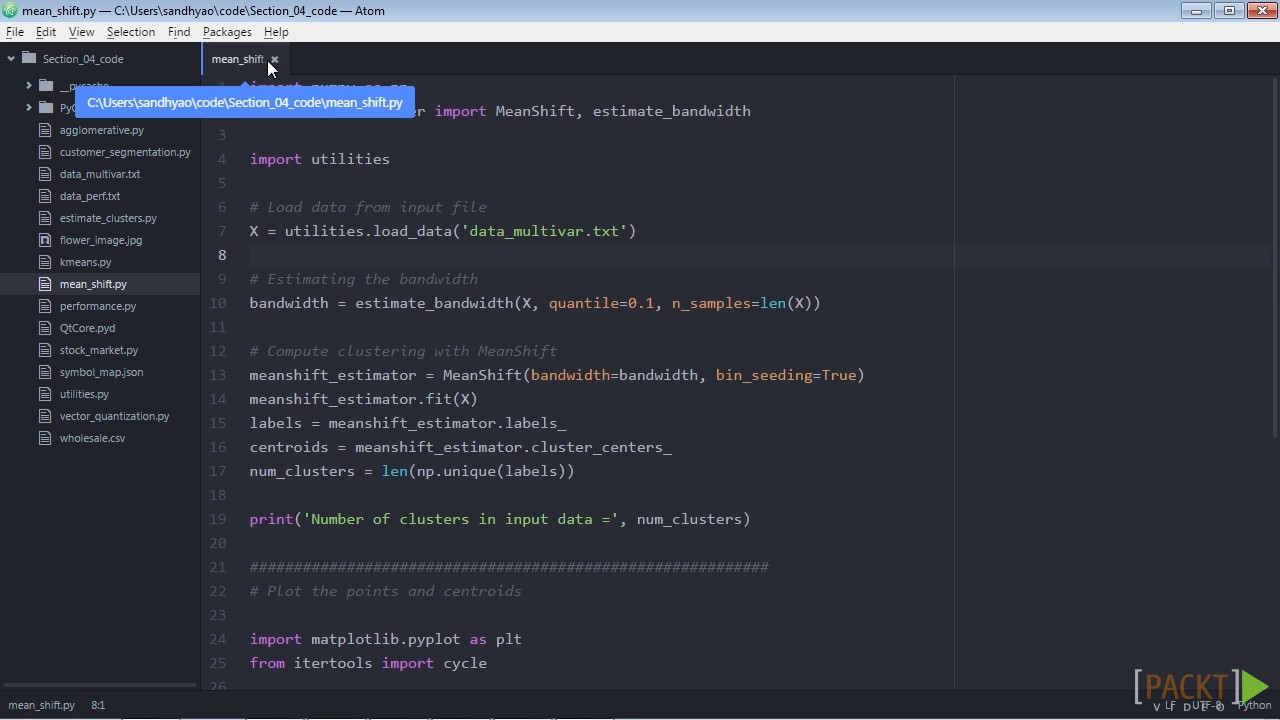This screenshot has width=1280, height=720.
Task: Open symbol_map.json file
Action: [101, 372]
